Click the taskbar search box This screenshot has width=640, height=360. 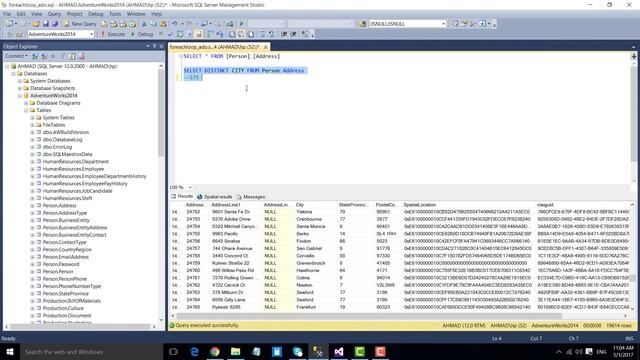pyautogui.click(x=91, y=352)
